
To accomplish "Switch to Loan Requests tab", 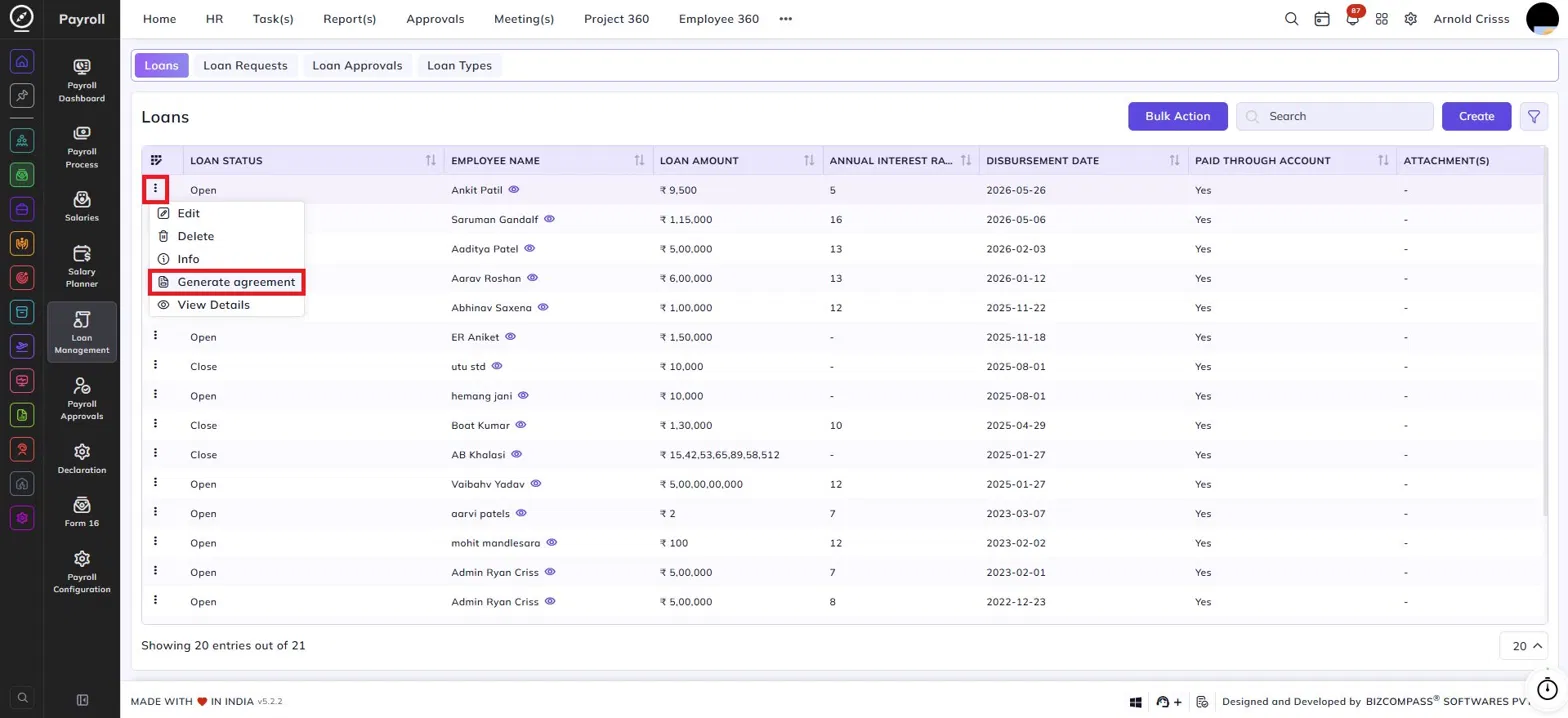I will 245,66.
